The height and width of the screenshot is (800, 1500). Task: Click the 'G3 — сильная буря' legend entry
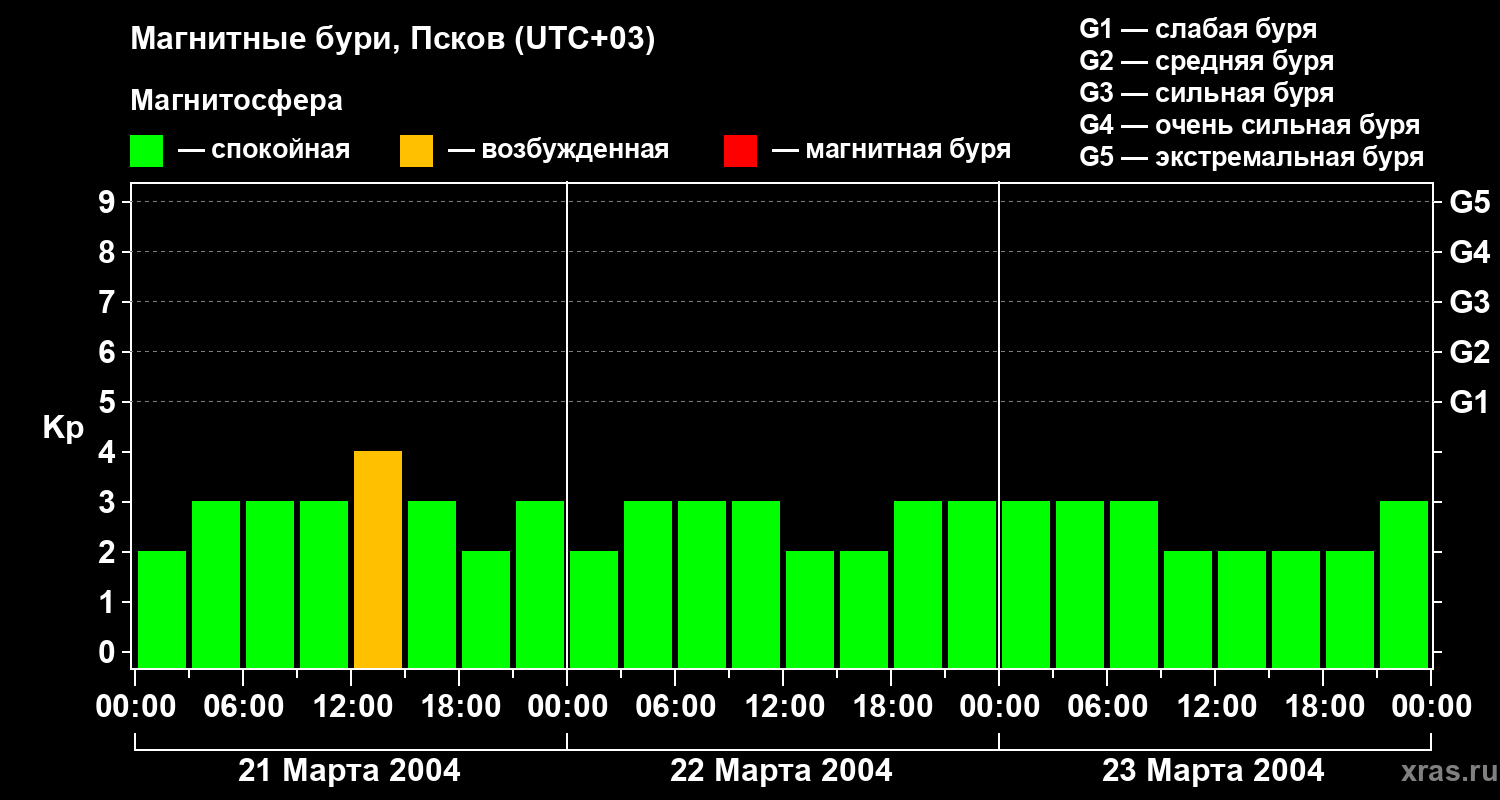[x=1206, y=93]
